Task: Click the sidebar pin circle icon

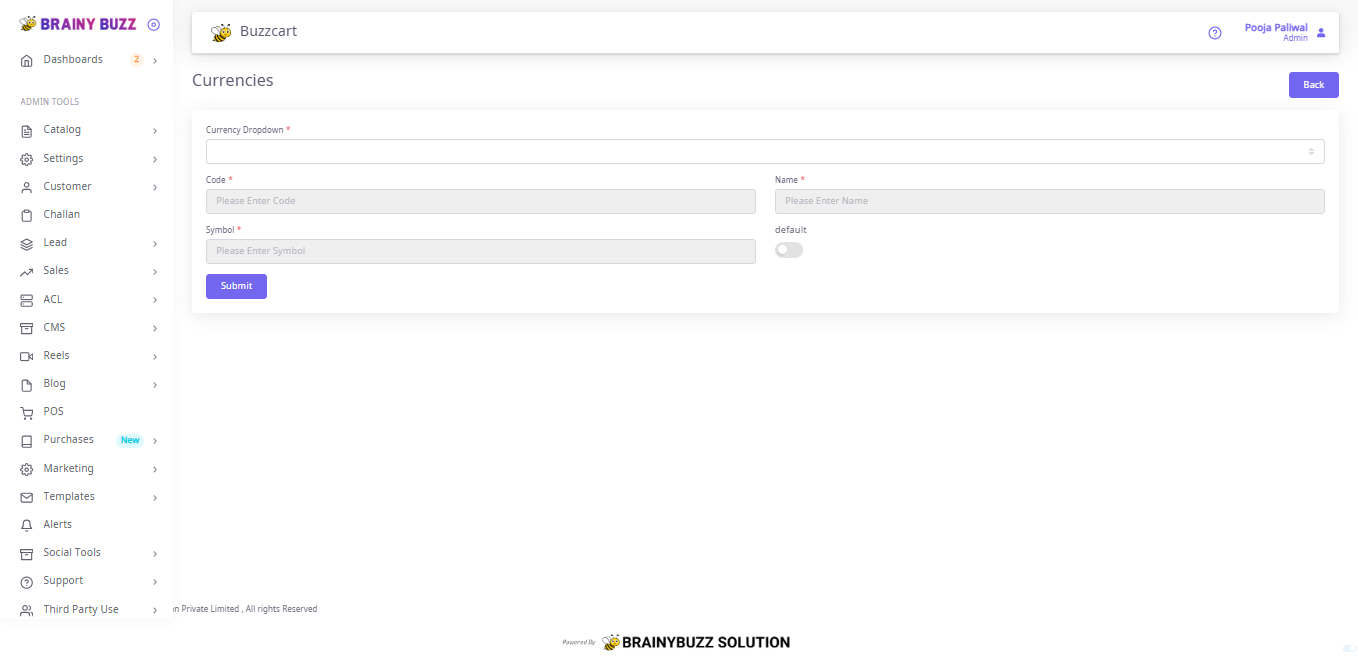Action: (153, 24)
